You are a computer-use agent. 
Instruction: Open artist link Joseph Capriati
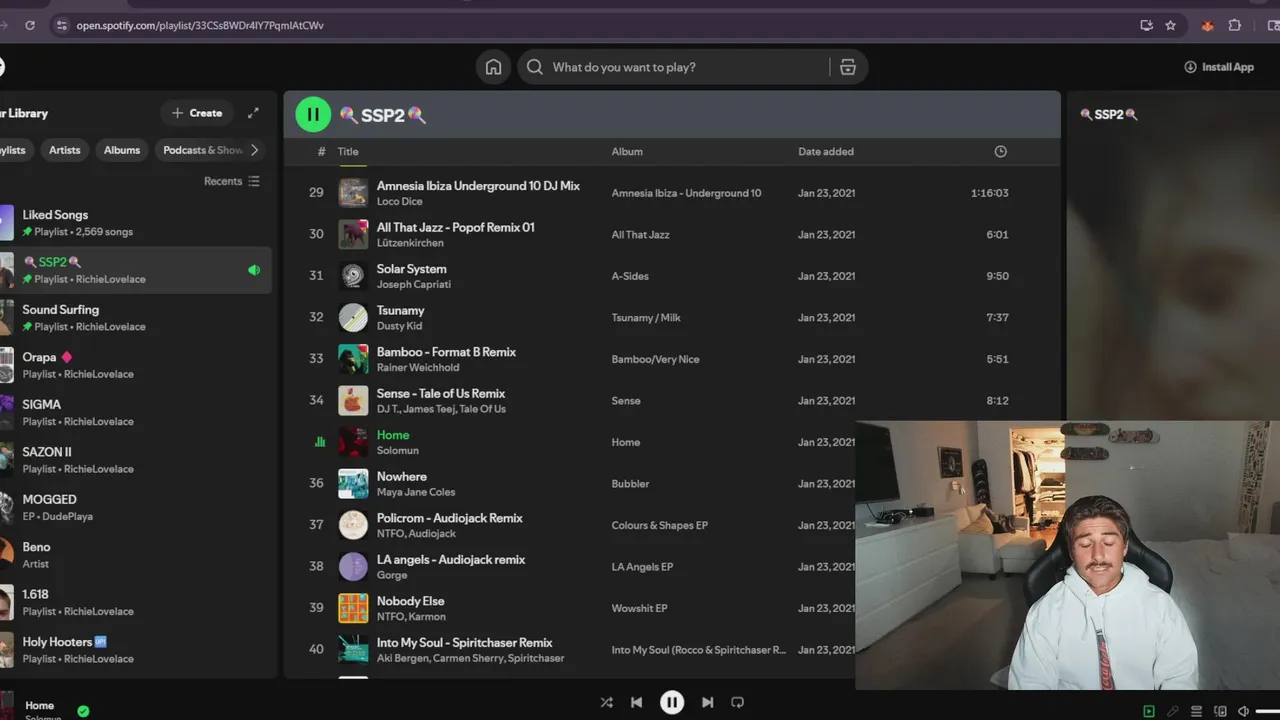pyautogui.click(x=414, y=284)
